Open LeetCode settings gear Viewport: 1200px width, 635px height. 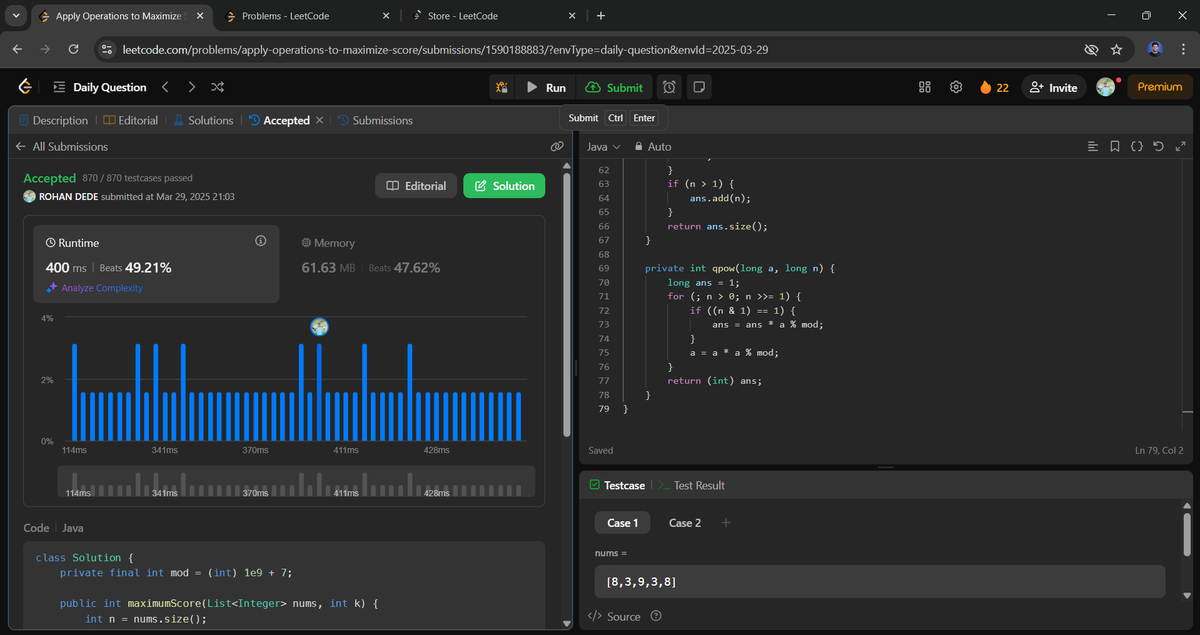point(956,87)
